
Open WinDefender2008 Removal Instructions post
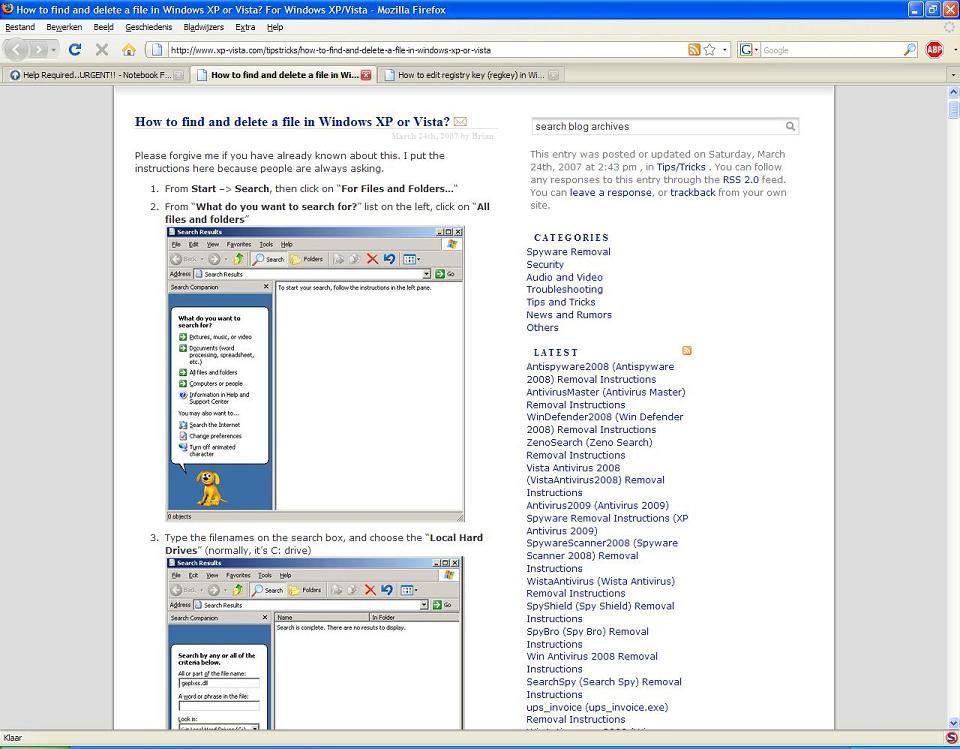(604, 423)
